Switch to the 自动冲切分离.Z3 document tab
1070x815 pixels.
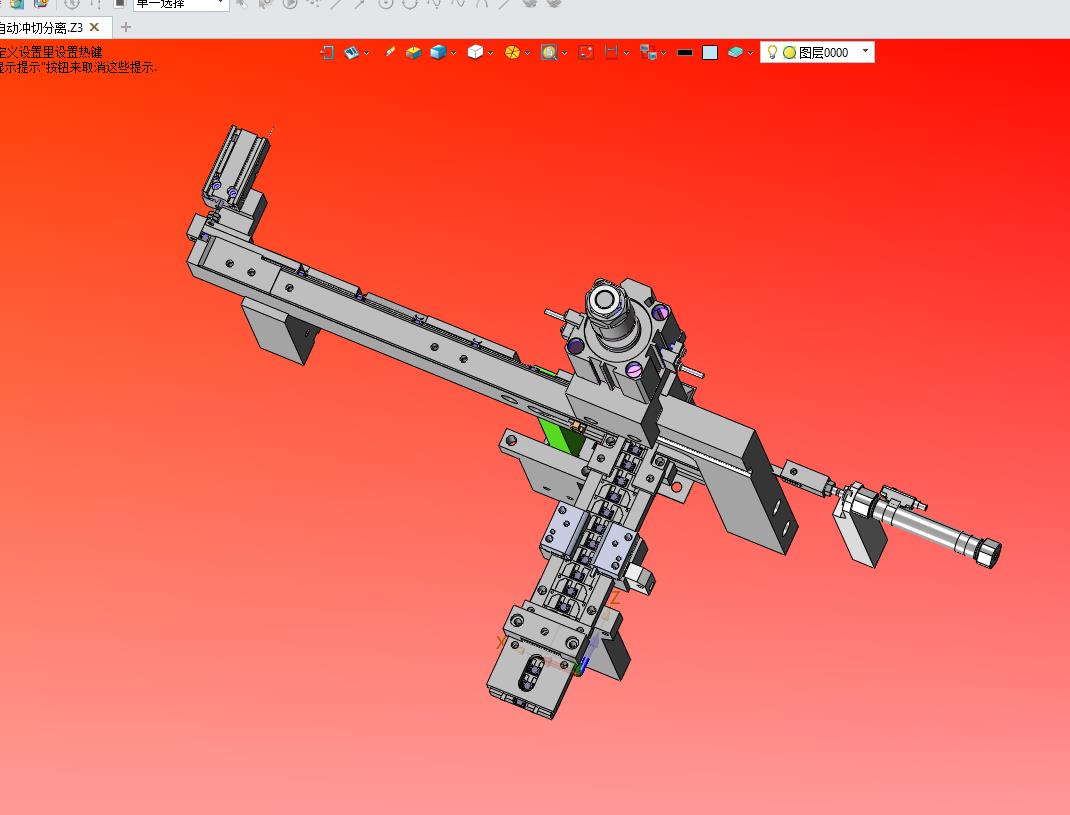(x=41, y=27)
